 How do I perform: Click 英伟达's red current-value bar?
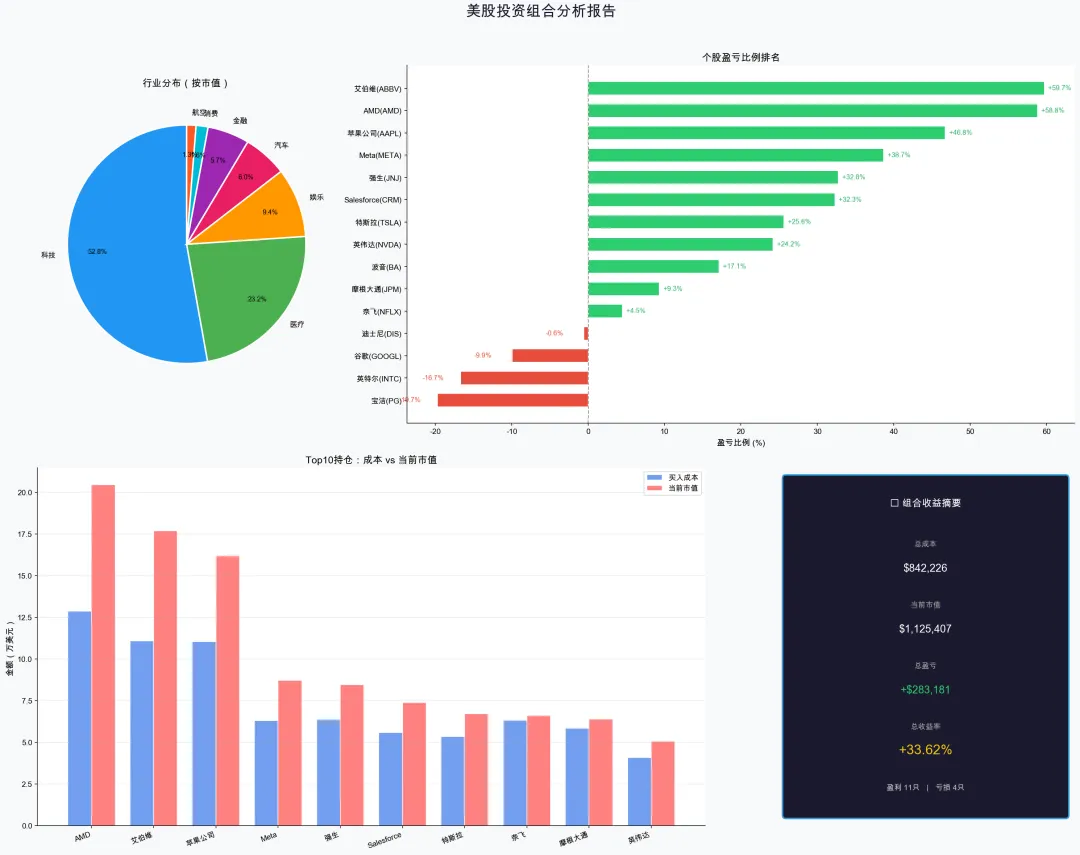663,783
